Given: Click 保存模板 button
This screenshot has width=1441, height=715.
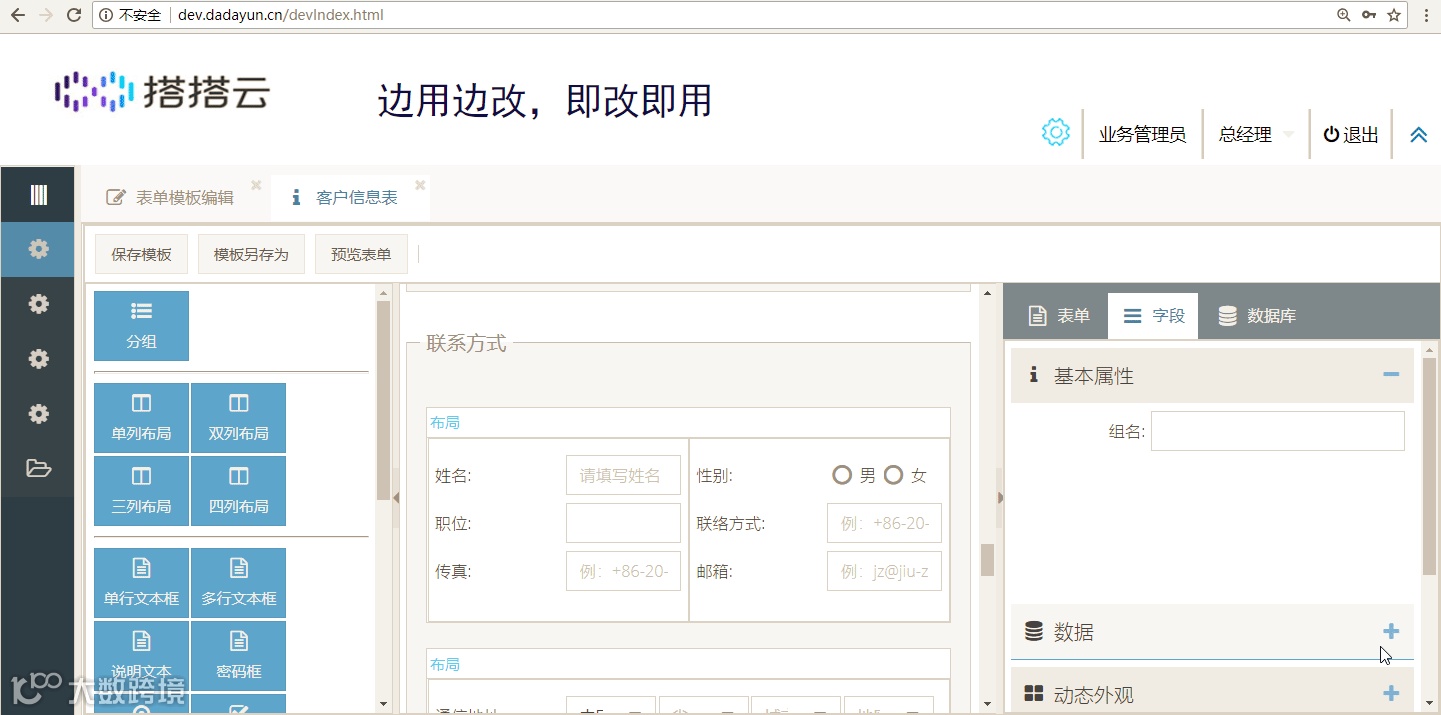Looking at the screenshot, I should 141,254.
